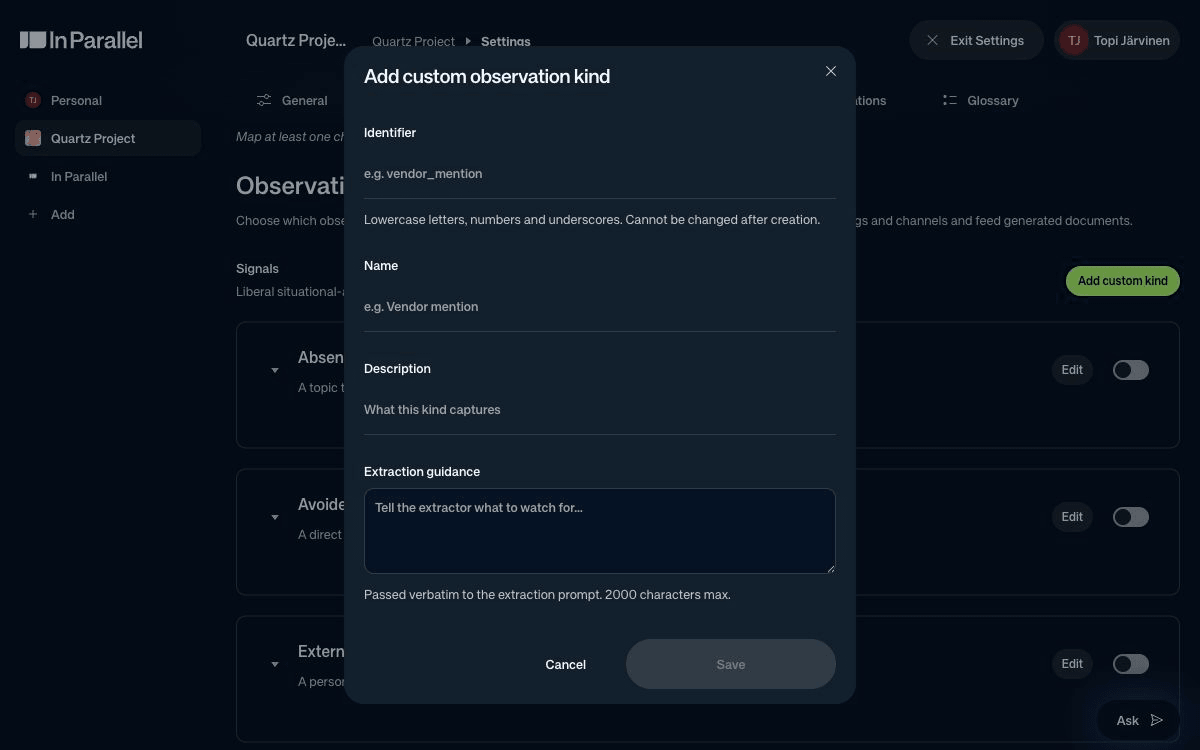1200x750 pixels.
Task: Focus the Name input field
Action: (x=600, y=307)
